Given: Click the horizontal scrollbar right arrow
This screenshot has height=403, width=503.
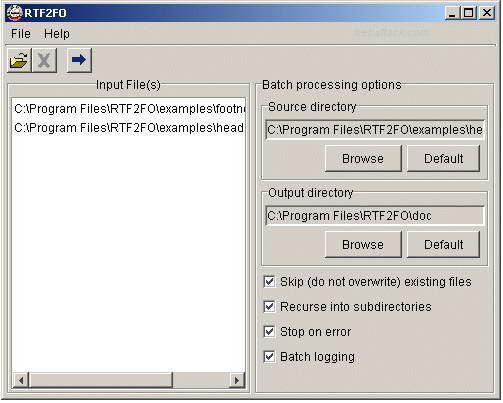Looking at the screenshot, I should (237, 380).
